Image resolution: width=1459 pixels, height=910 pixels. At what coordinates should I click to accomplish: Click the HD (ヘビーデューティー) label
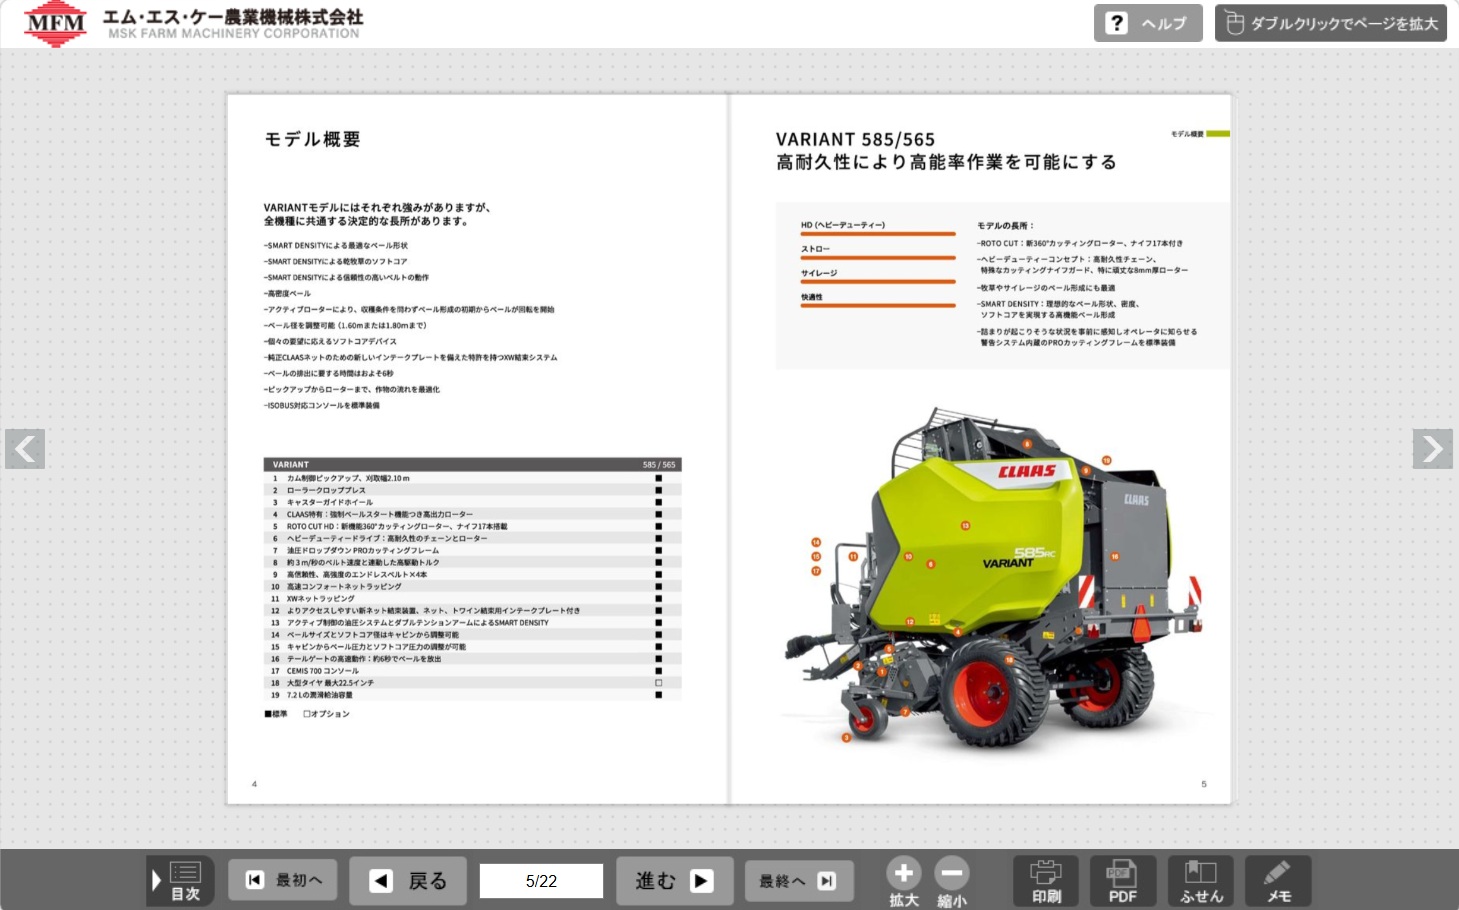[x=843, y=225]
